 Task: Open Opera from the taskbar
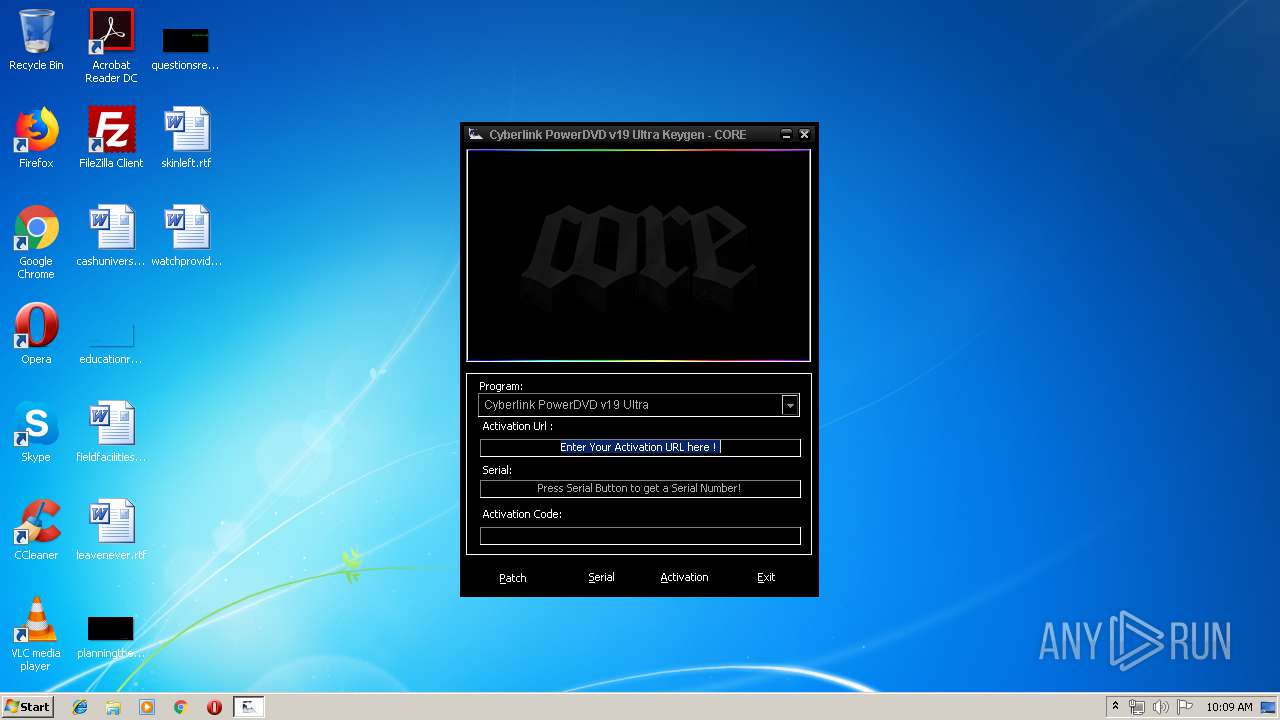click(214, 707)
